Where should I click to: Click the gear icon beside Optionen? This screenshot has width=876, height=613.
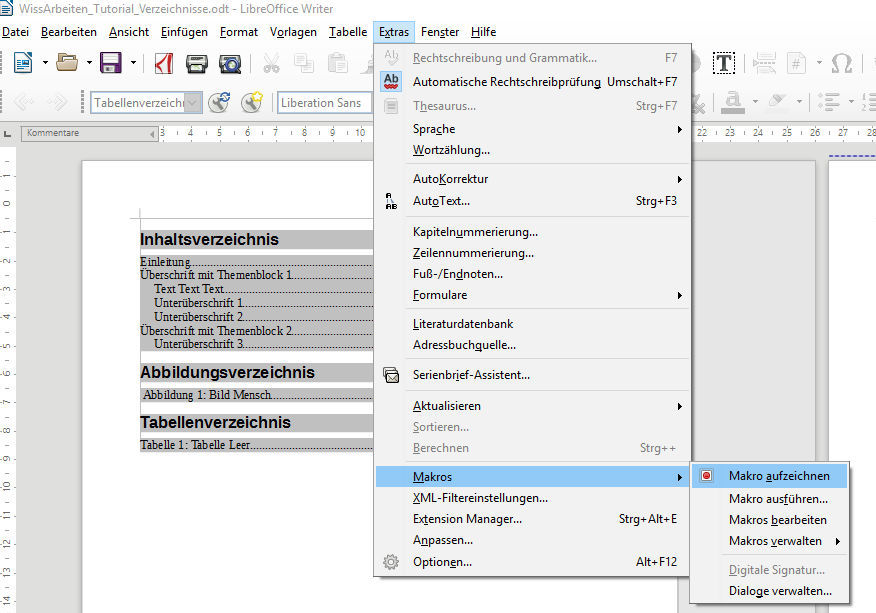(x=391, y=562)
